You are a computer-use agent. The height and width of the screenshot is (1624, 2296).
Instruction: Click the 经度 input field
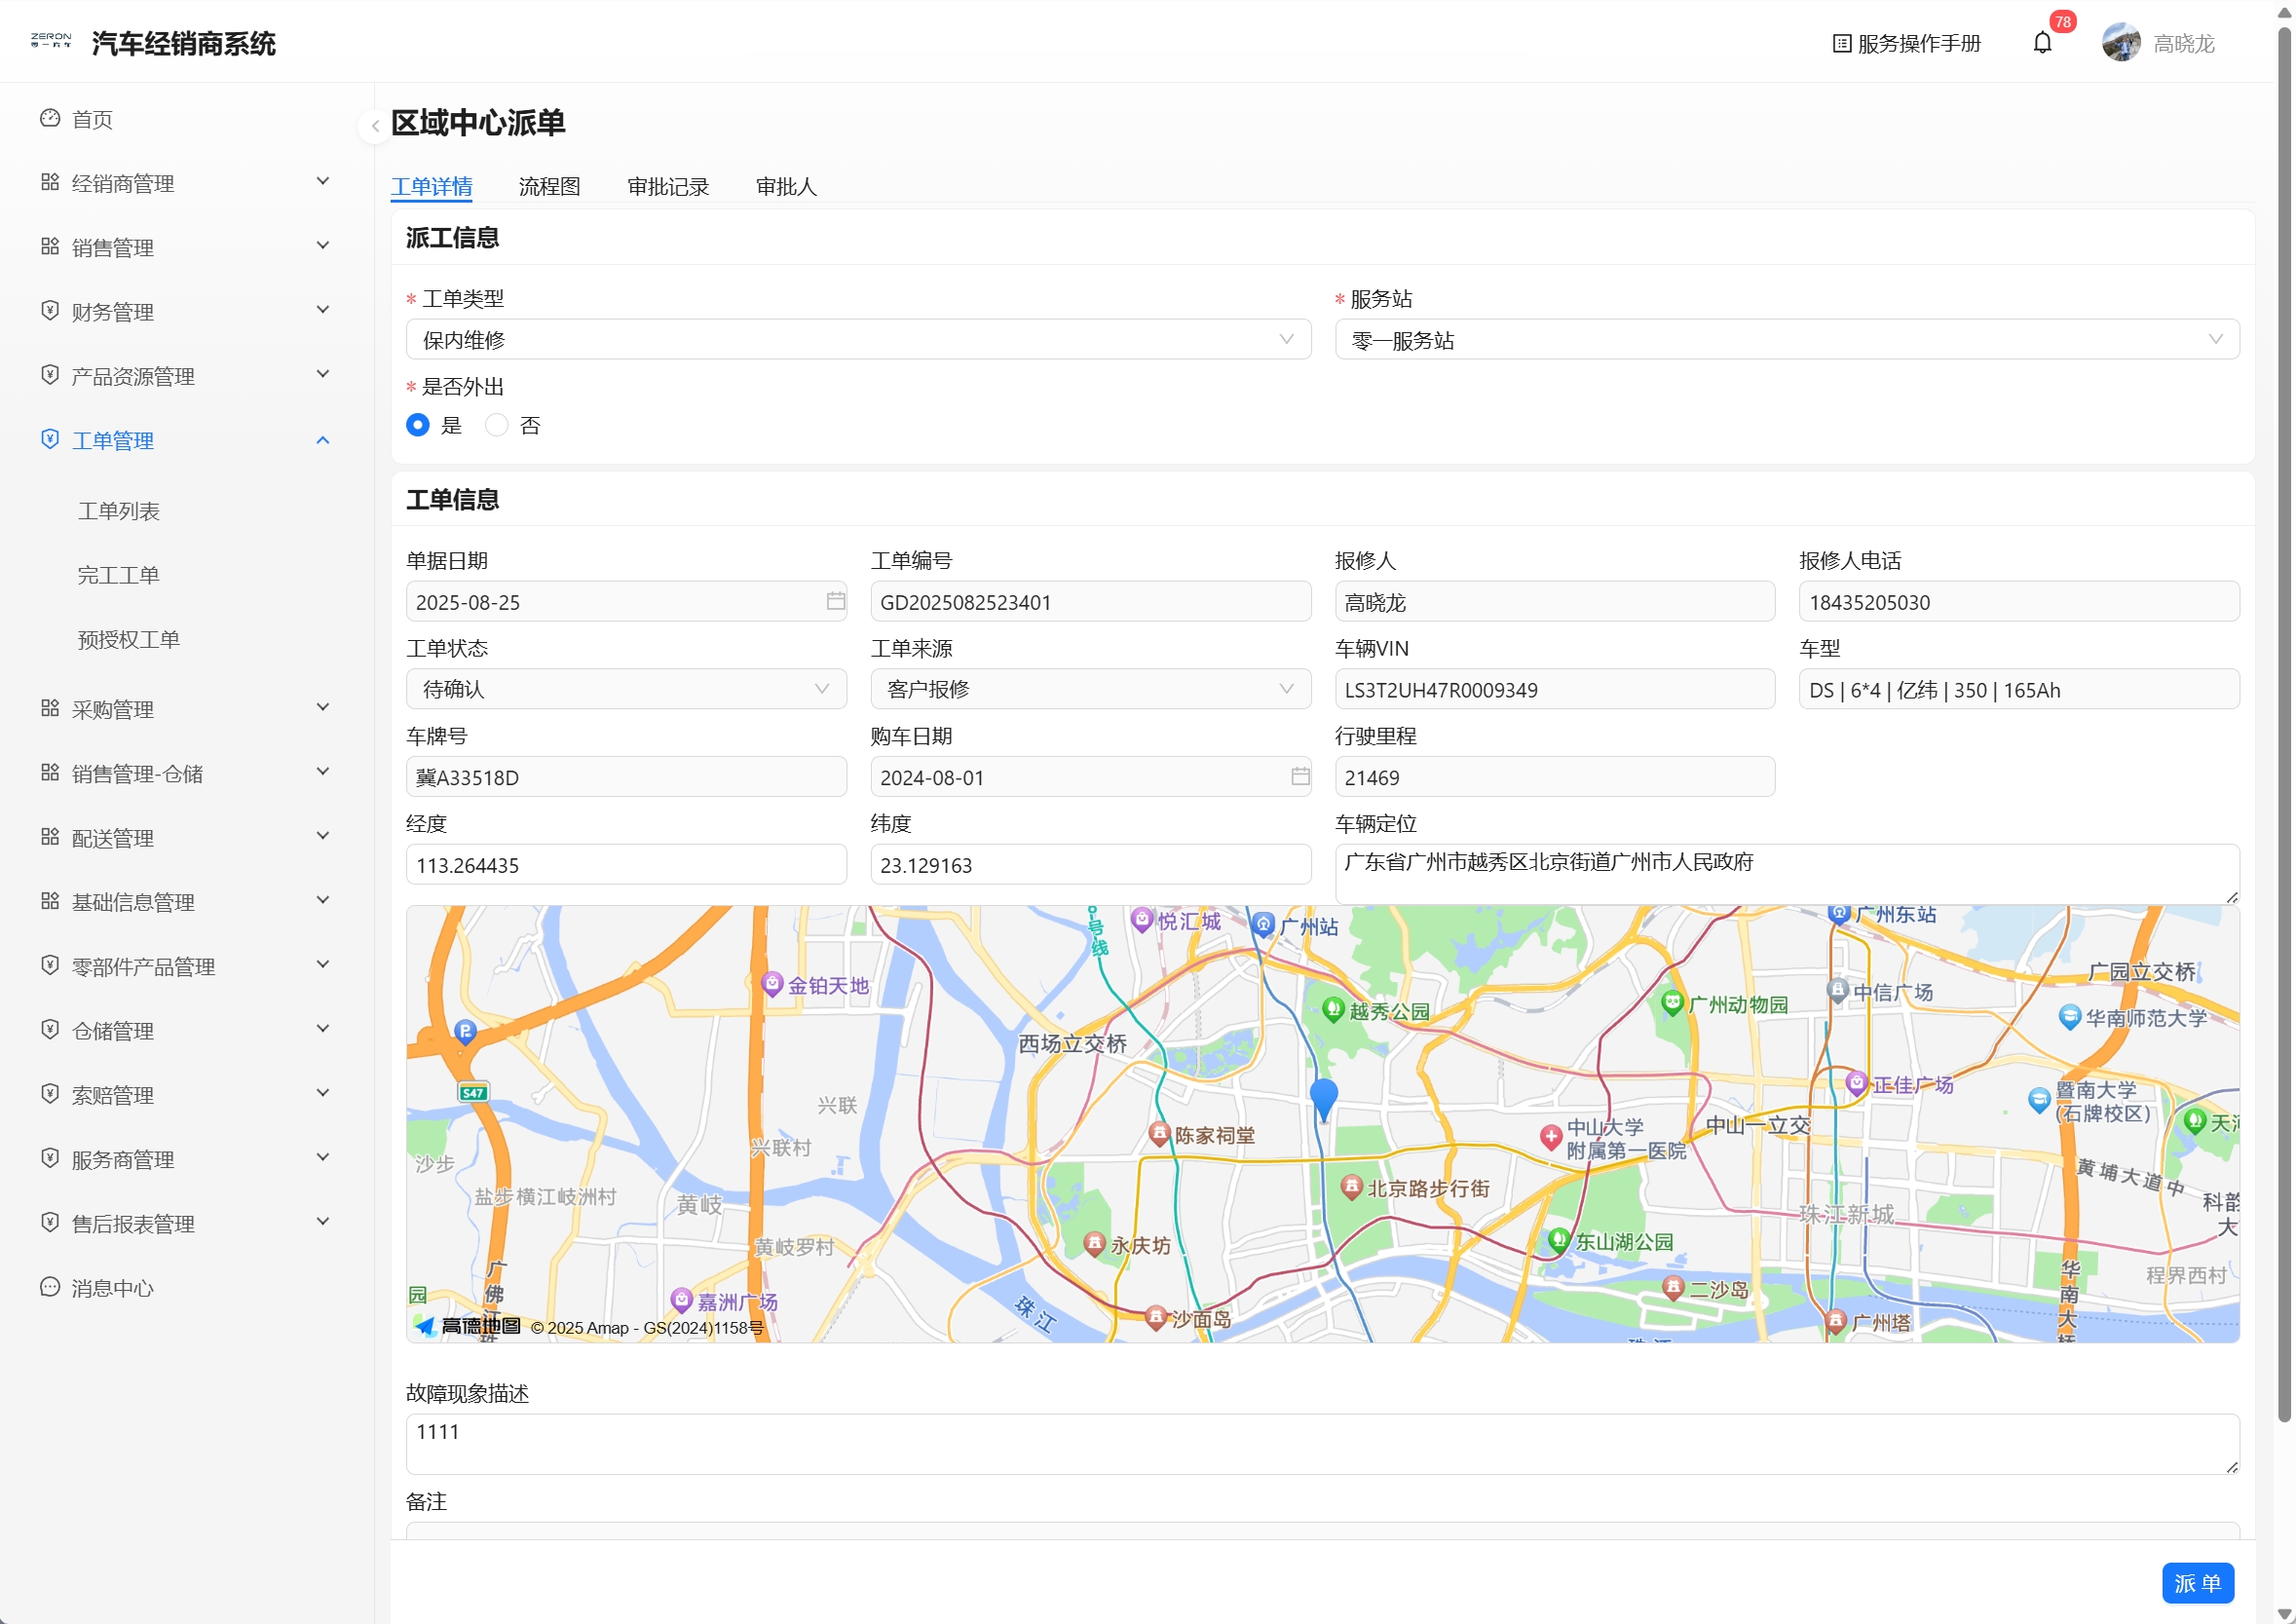point(626,864)
